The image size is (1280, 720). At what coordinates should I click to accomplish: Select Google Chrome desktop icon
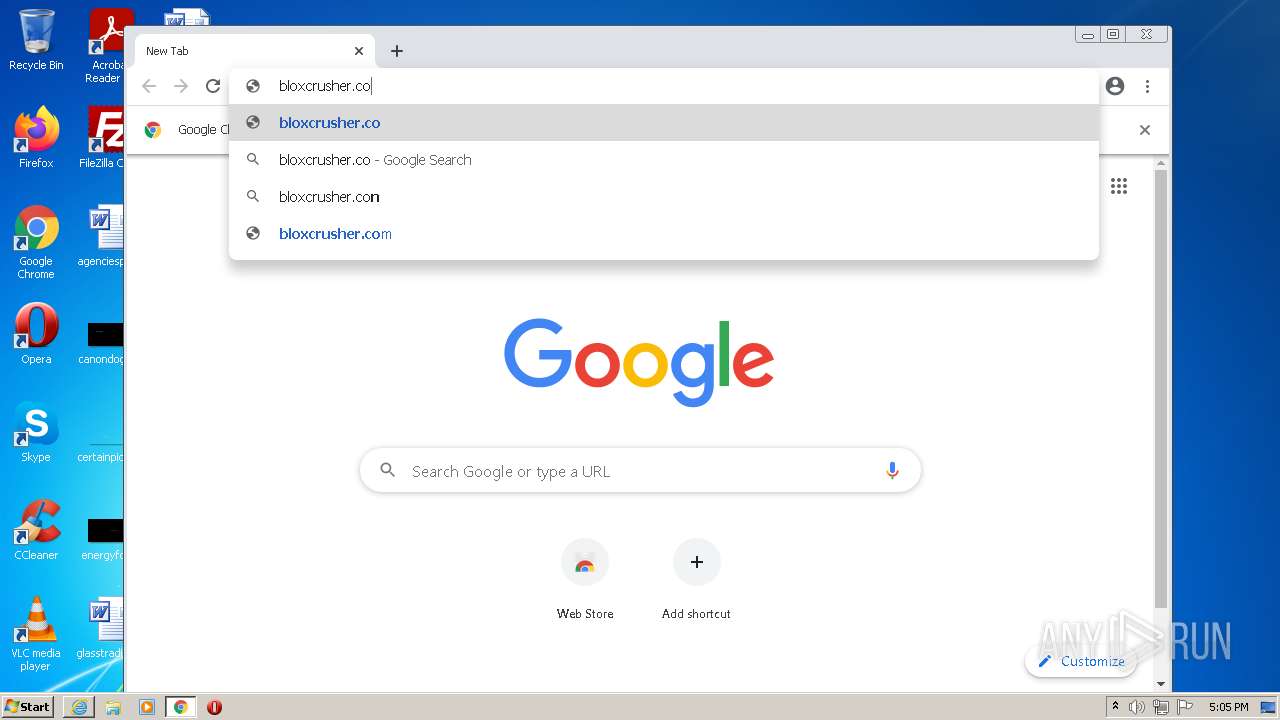[36, 243]
